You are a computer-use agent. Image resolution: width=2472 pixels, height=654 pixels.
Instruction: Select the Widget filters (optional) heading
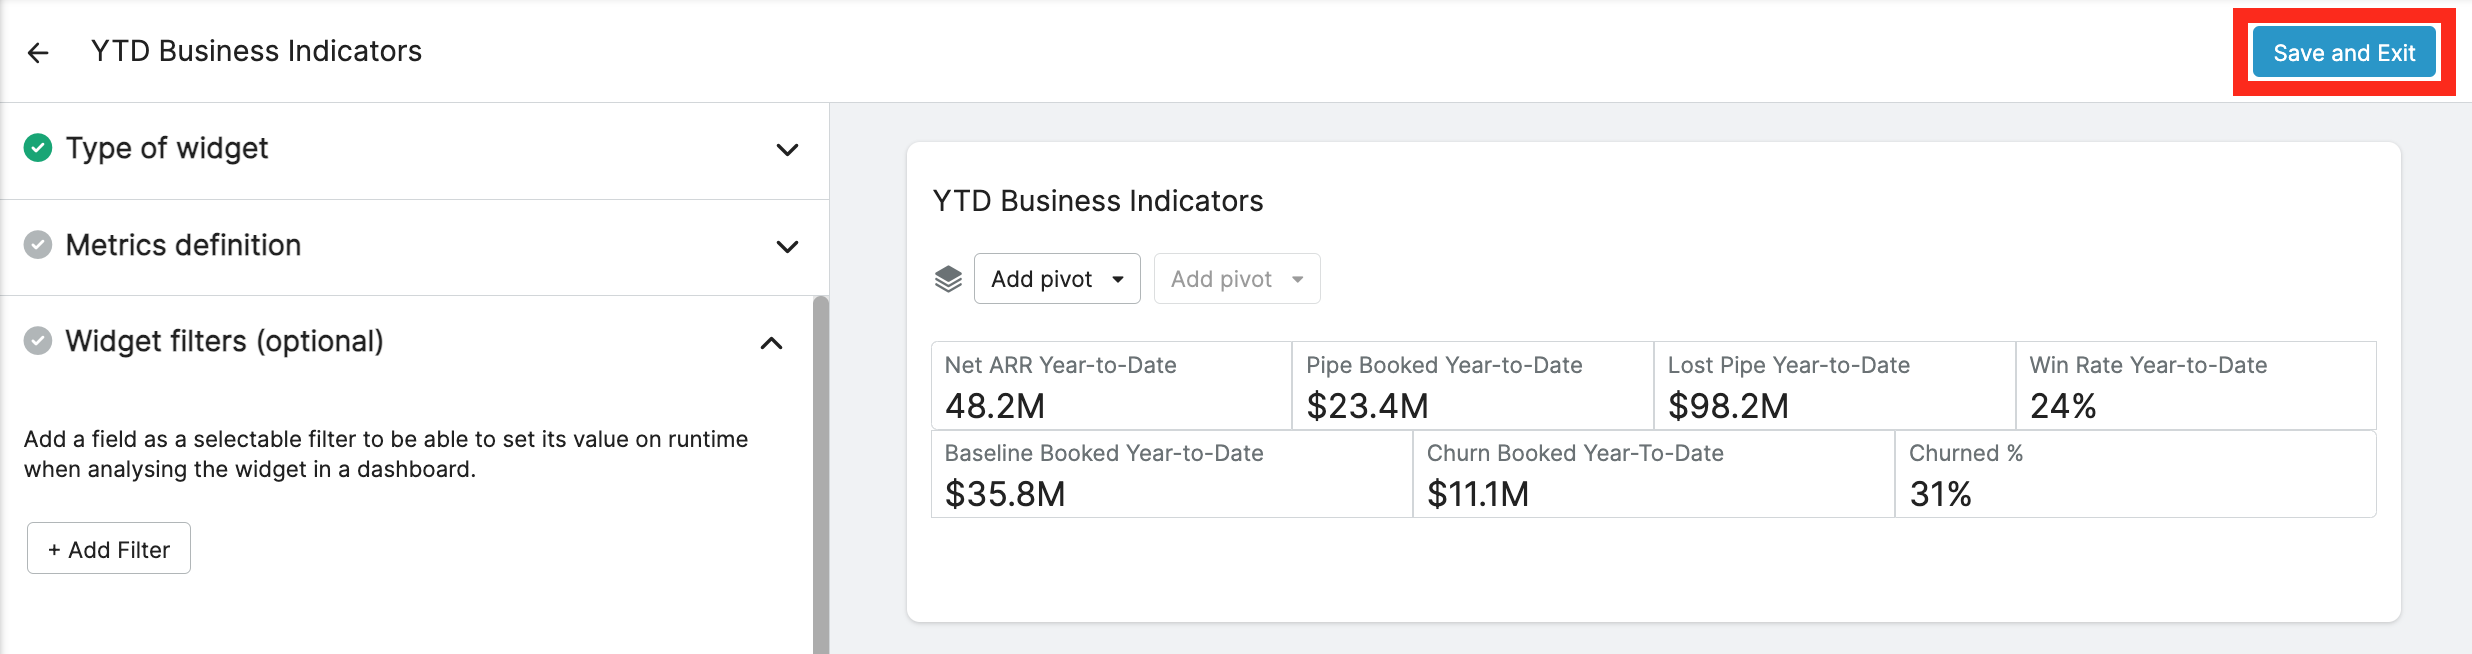224,341
